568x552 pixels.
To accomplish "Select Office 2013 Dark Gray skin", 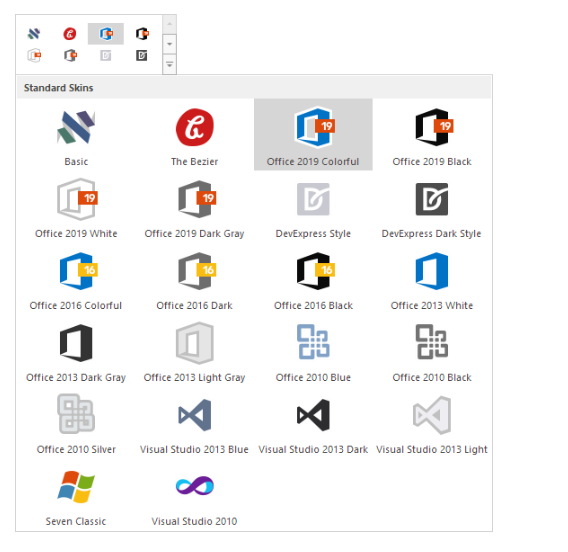I will (76, 351).
